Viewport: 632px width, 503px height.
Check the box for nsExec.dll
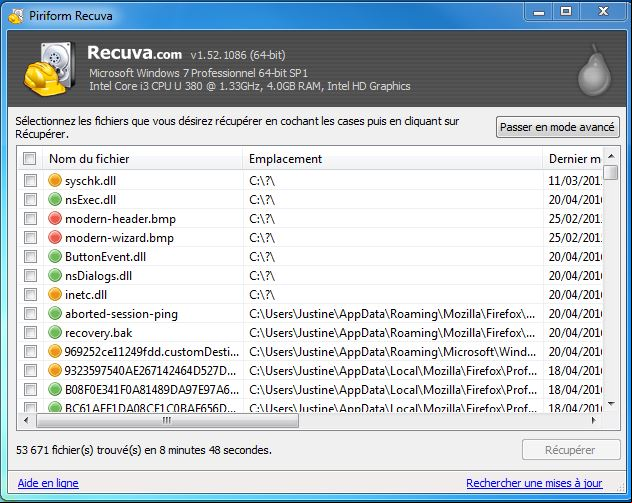pyautogui.click(x=30, y=199)
